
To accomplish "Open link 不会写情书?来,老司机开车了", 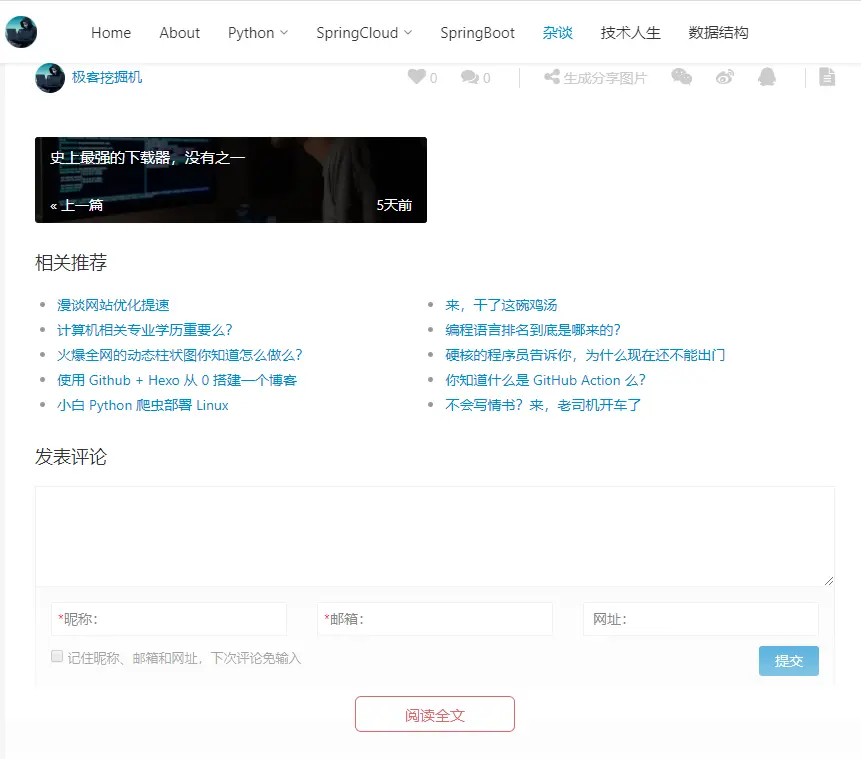I will pos(543,405).
